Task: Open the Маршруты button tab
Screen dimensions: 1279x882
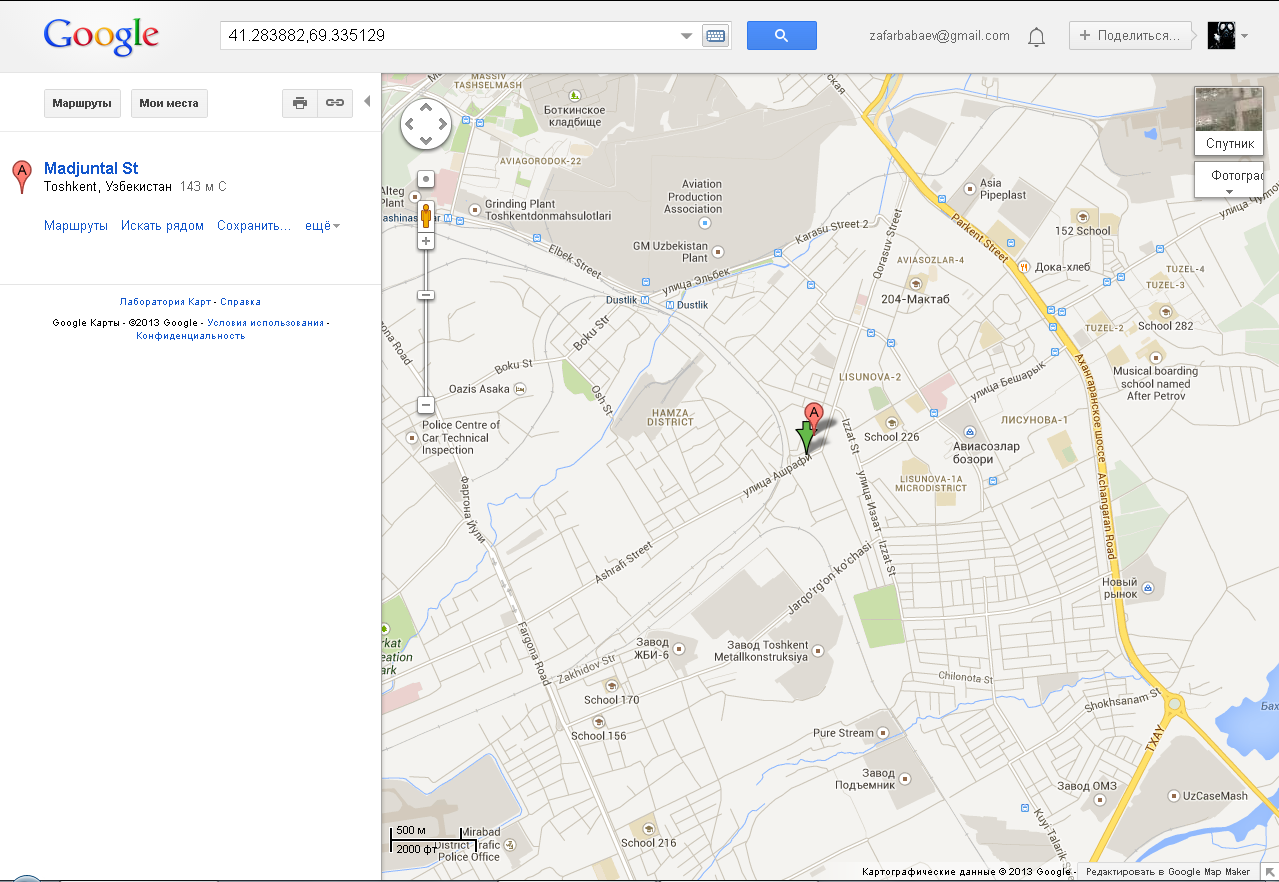Action: (x=82, y=103)
